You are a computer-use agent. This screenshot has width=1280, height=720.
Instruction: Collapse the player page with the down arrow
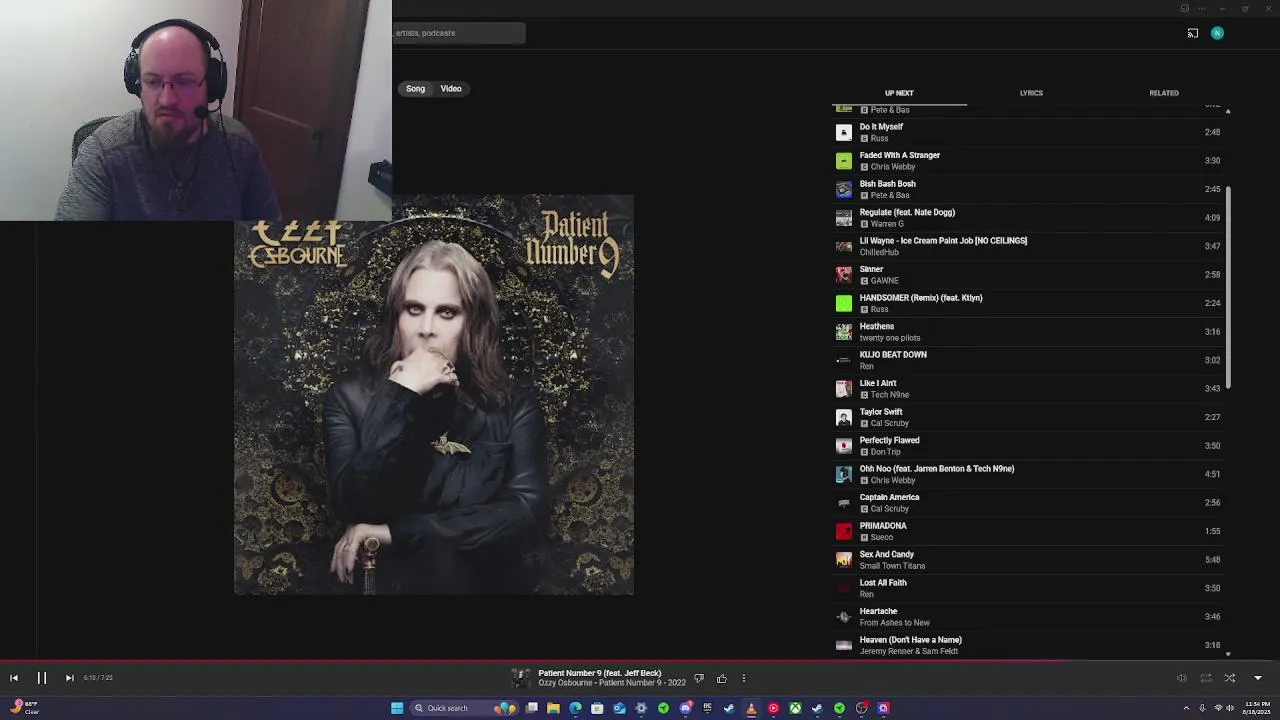[1258, 678]
